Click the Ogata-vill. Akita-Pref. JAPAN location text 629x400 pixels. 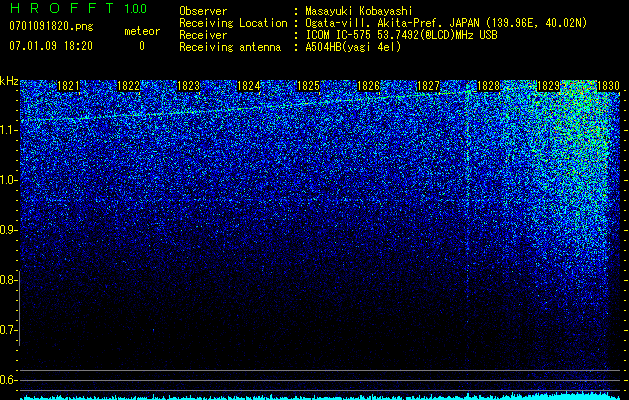446,23
